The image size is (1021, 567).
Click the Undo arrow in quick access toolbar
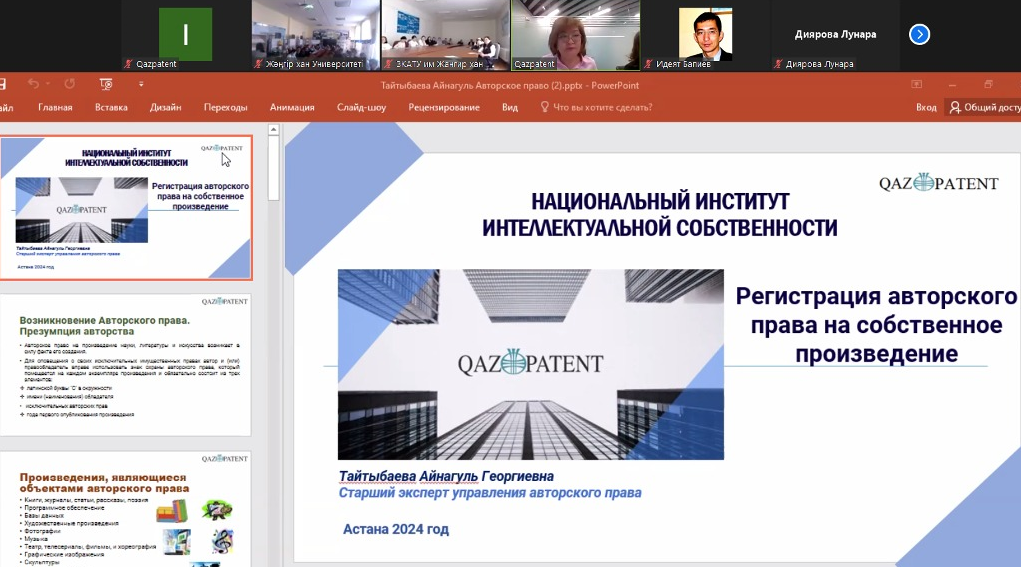(x=33, y=85)
